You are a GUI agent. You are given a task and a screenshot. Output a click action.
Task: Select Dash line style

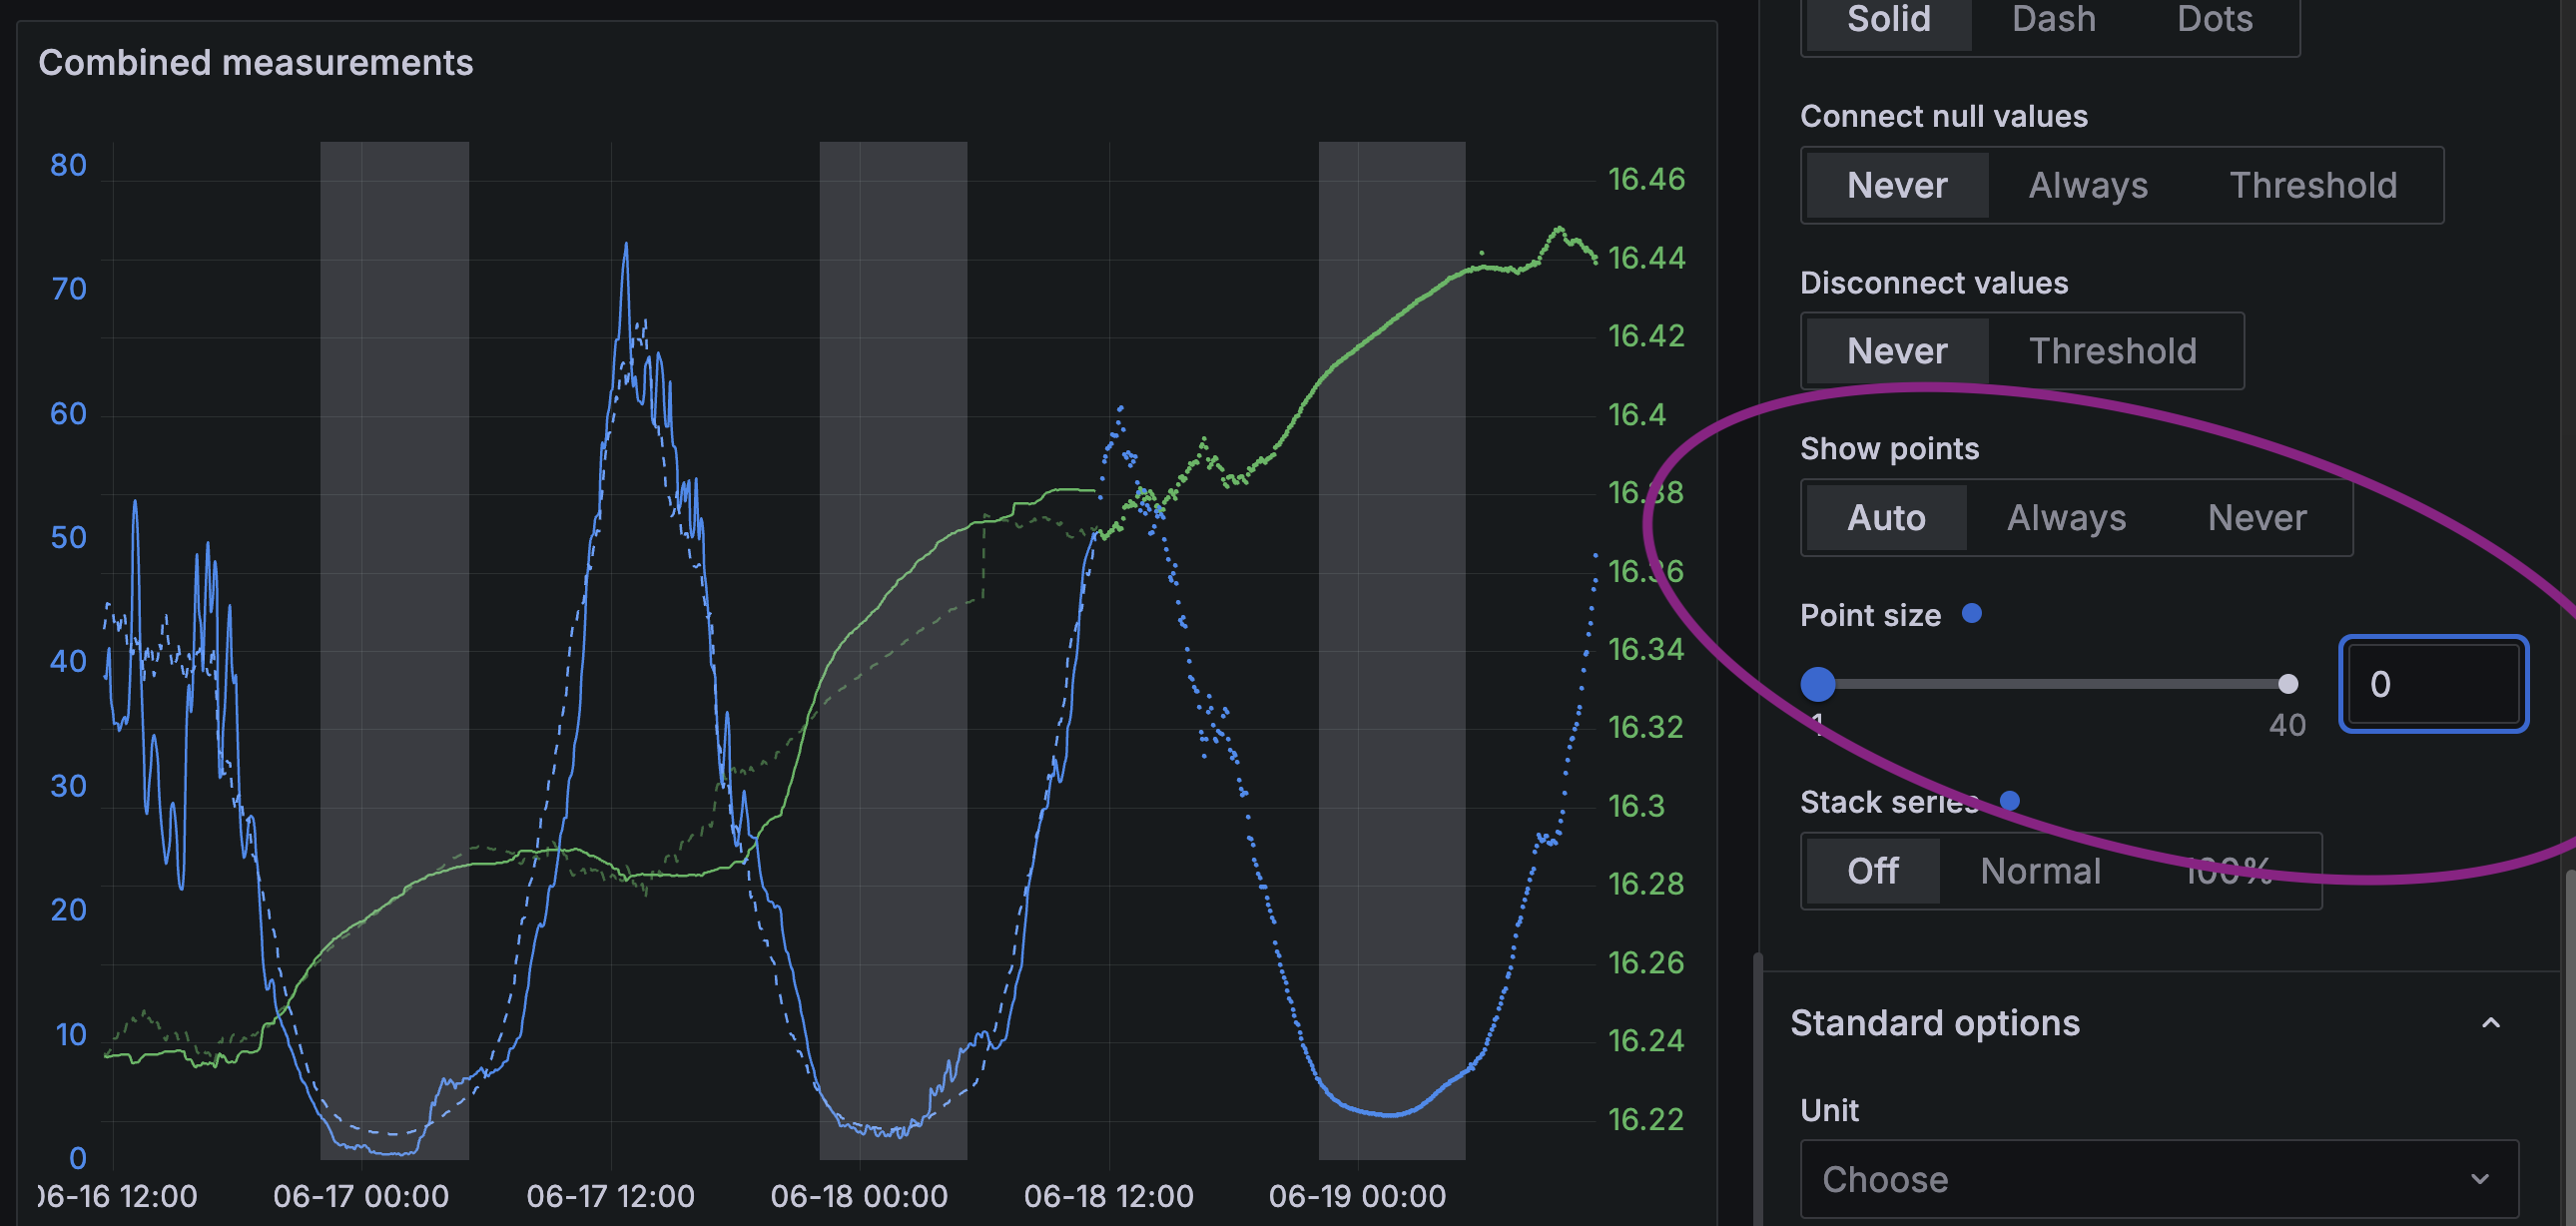[x=2053, y=20]
